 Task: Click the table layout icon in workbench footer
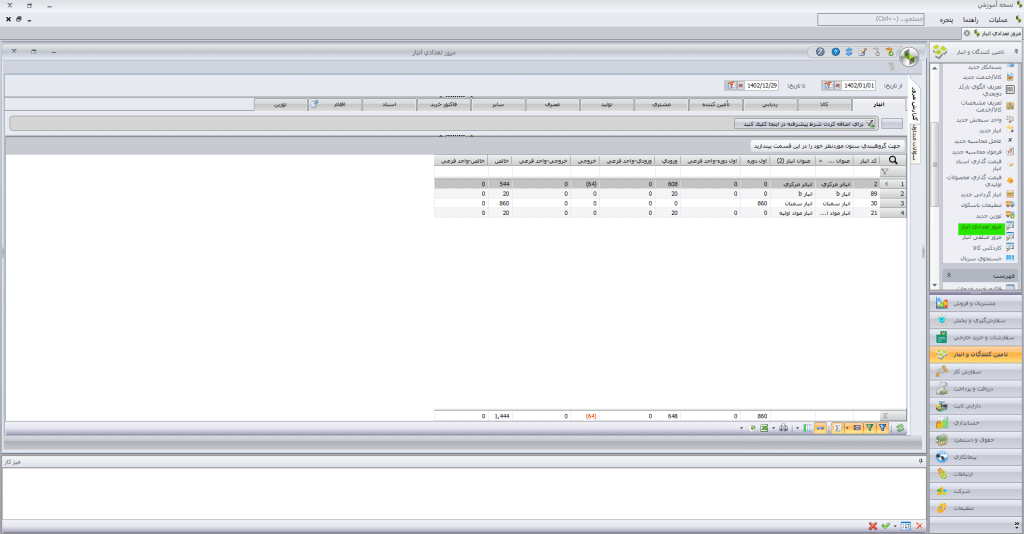[905, 526]
